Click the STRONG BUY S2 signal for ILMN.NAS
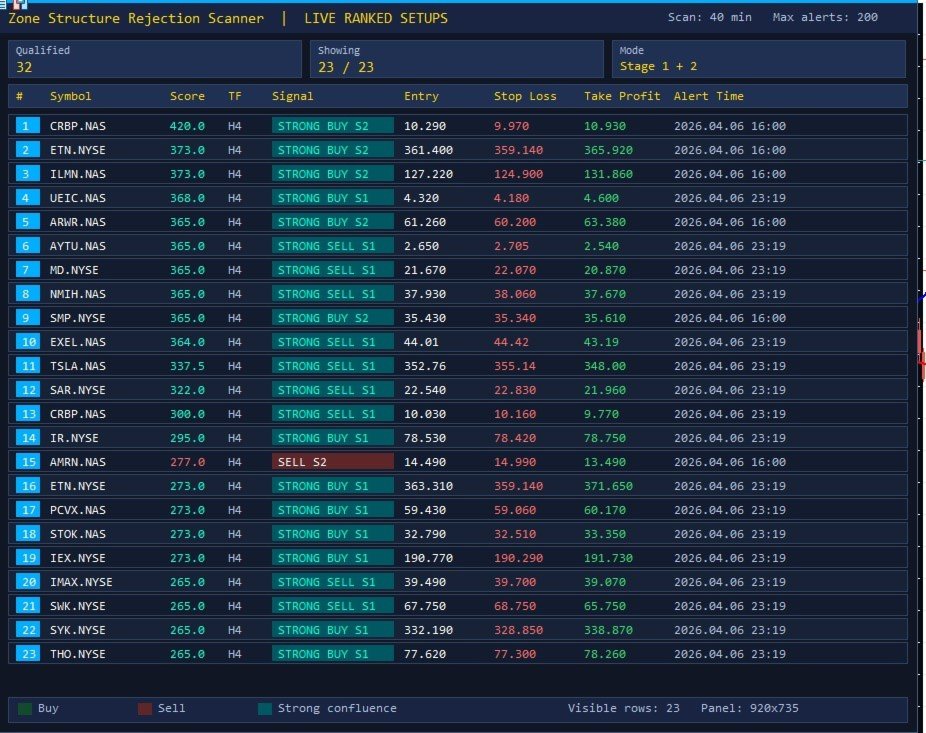 332,174
